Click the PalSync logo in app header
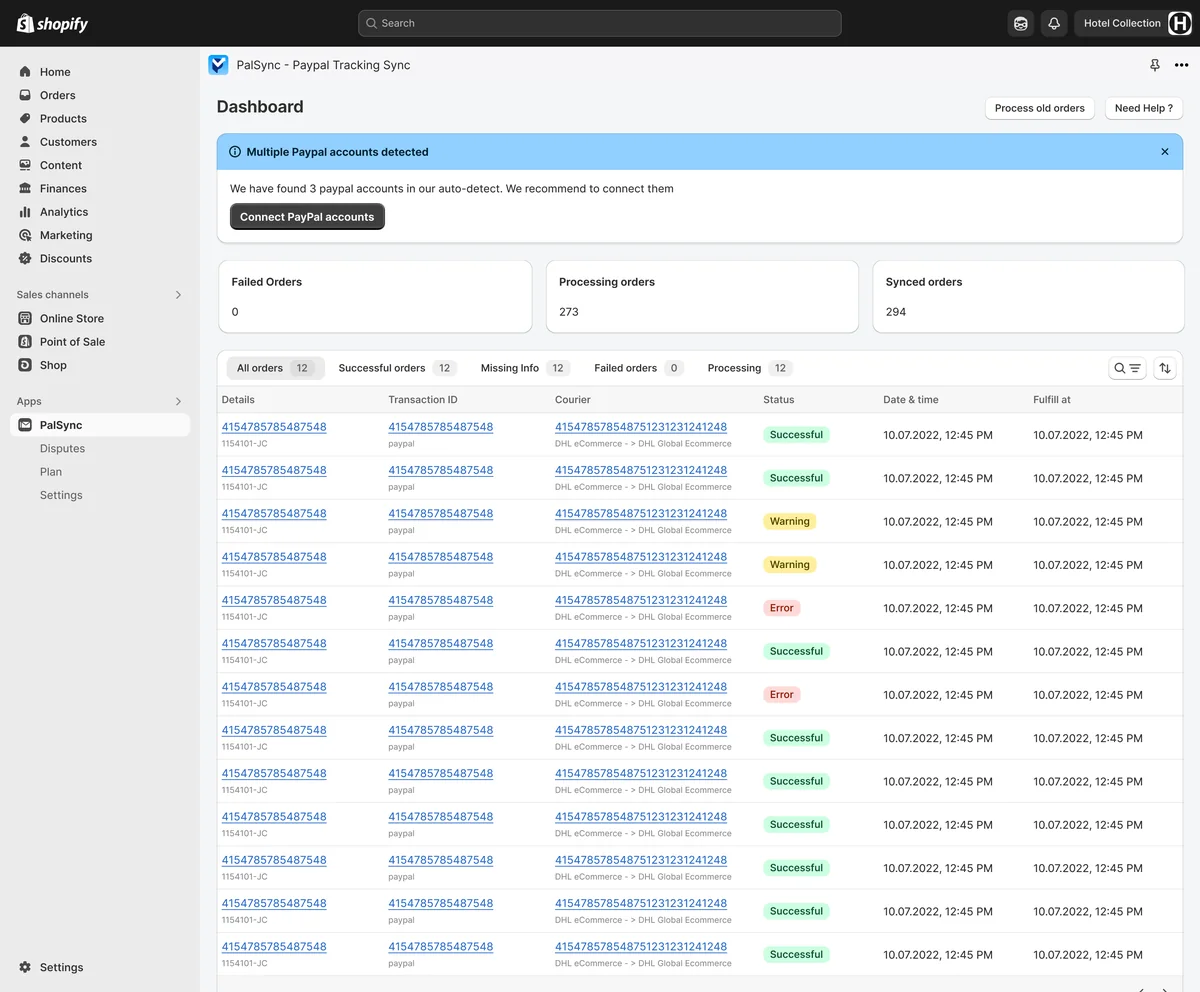 [218, 65]
